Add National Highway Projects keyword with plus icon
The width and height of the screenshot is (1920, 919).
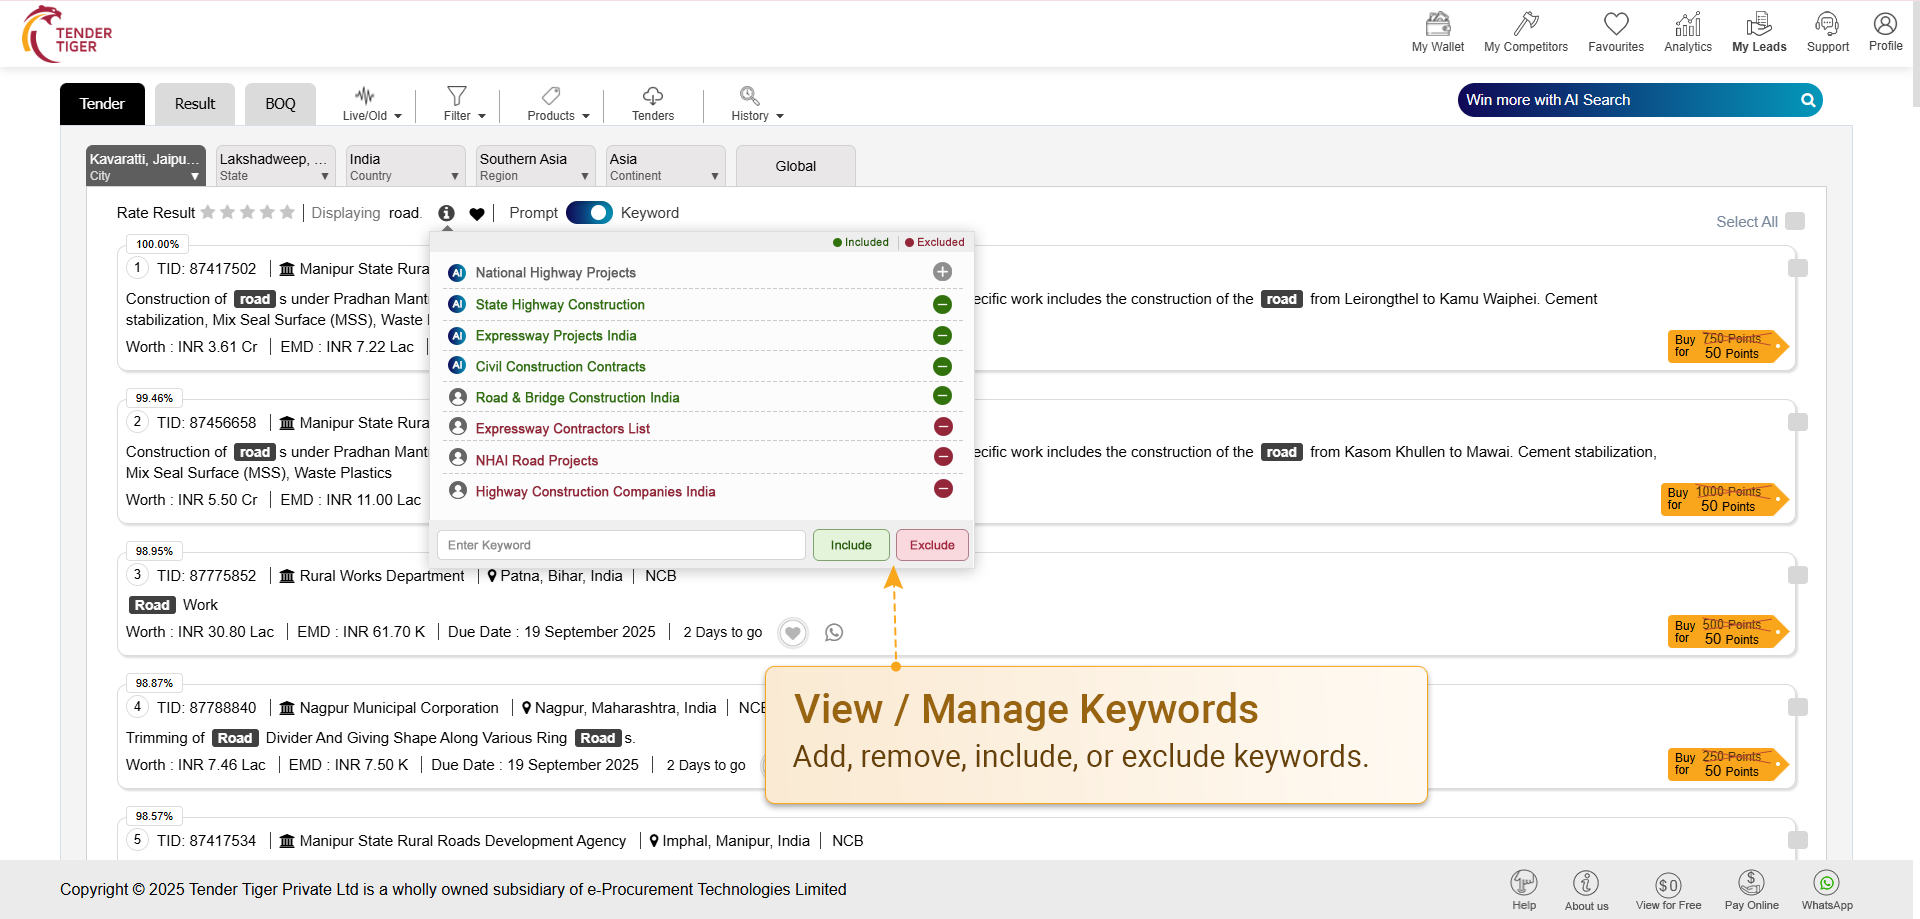click(942, 272)
